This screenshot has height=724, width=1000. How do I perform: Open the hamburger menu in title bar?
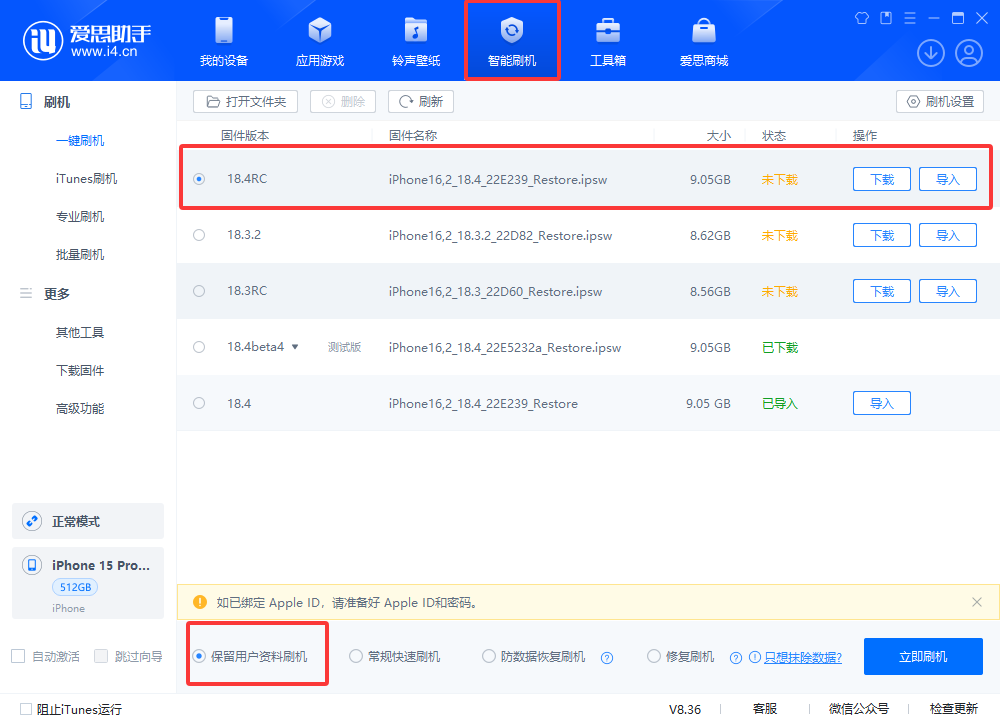908,17
